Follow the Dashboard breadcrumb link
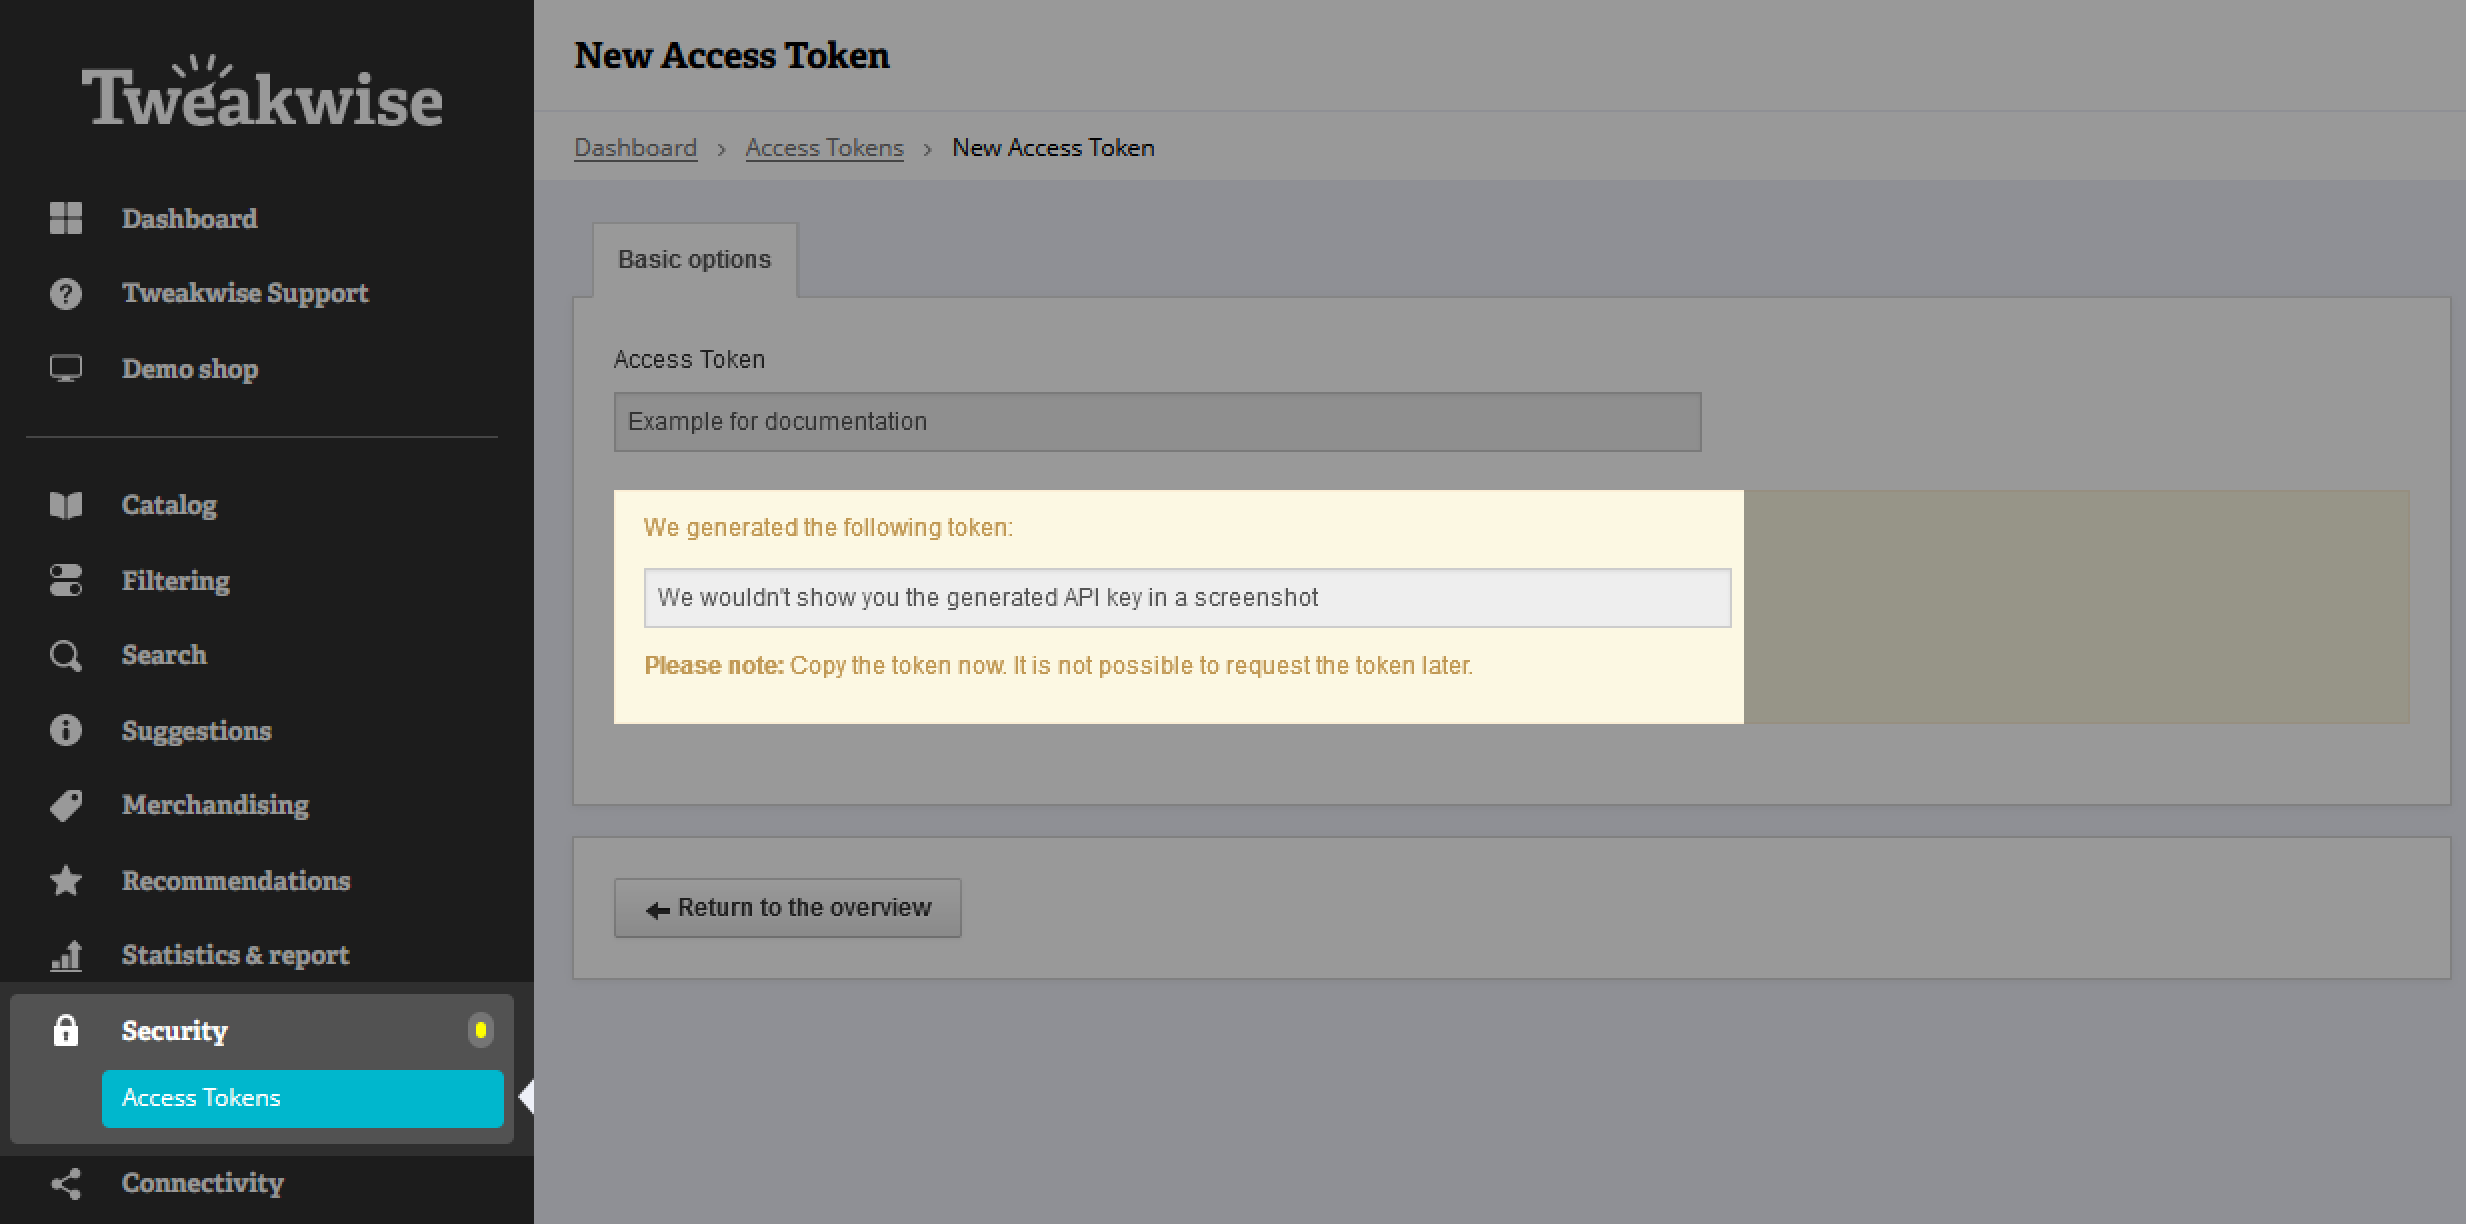 pos(635,148)
